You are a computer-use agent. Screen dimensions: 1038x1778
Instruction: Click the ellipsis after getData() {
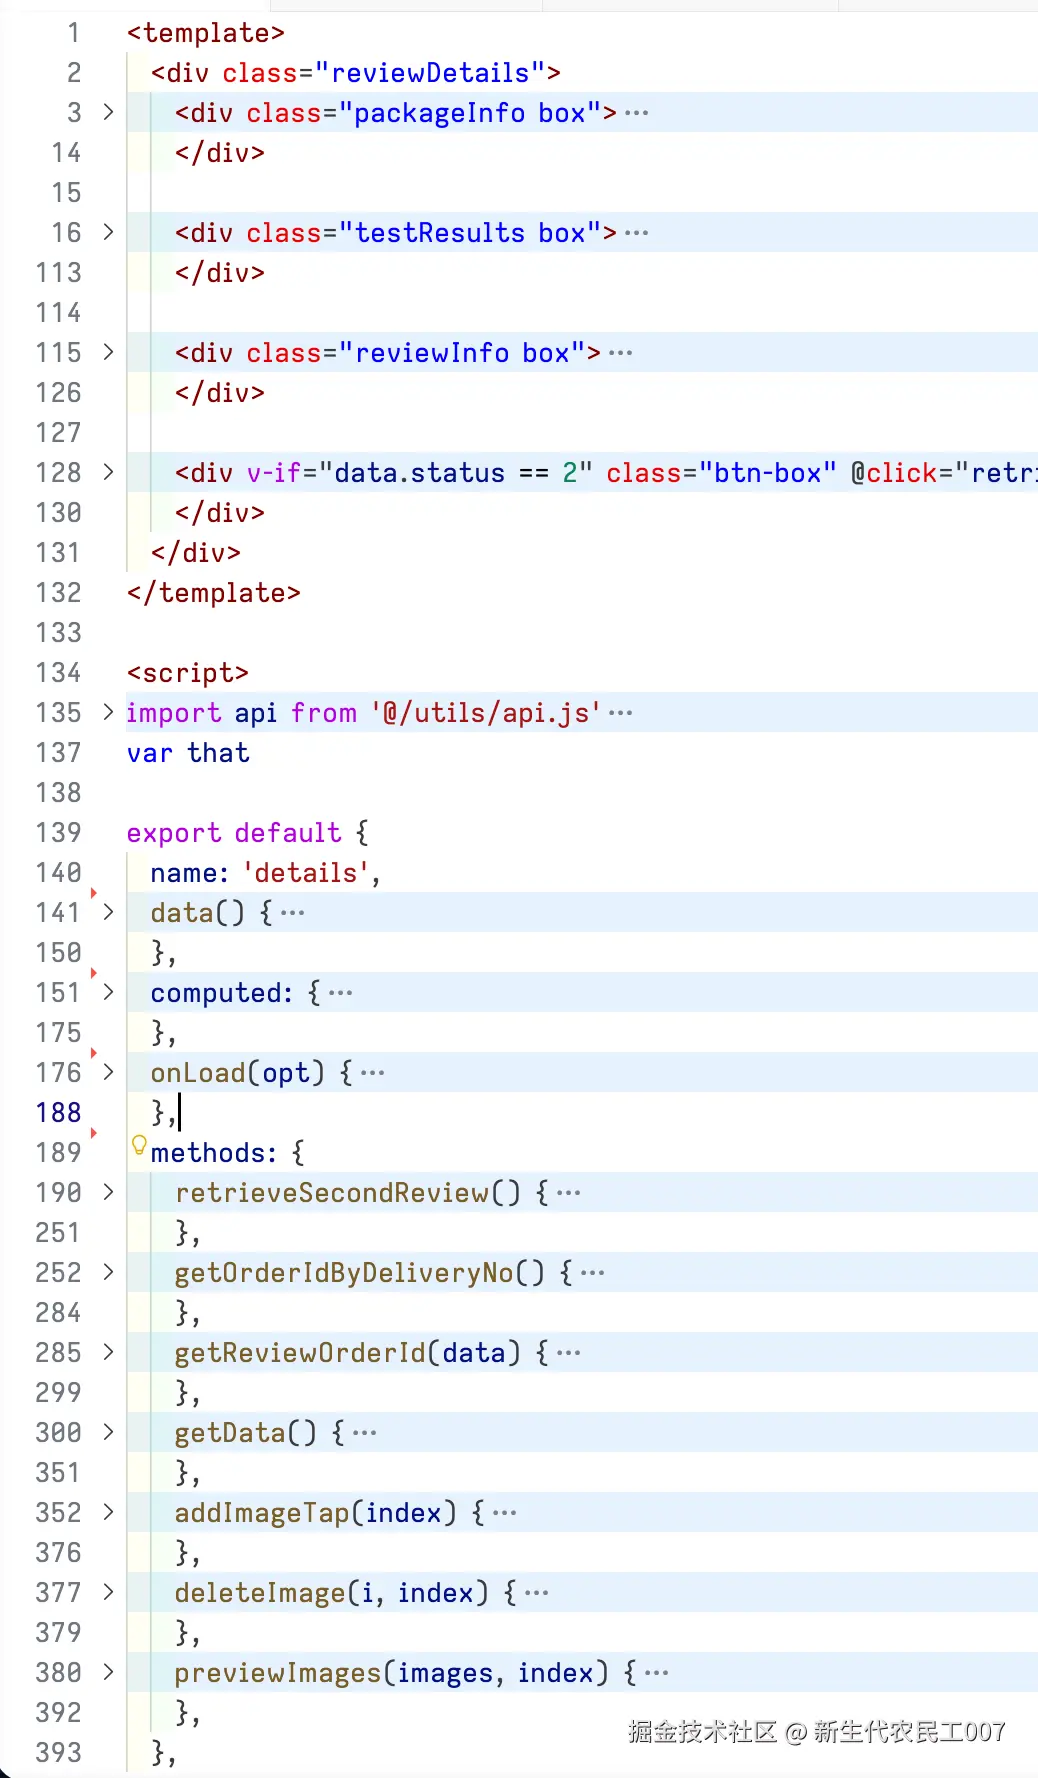[364, 1433]
